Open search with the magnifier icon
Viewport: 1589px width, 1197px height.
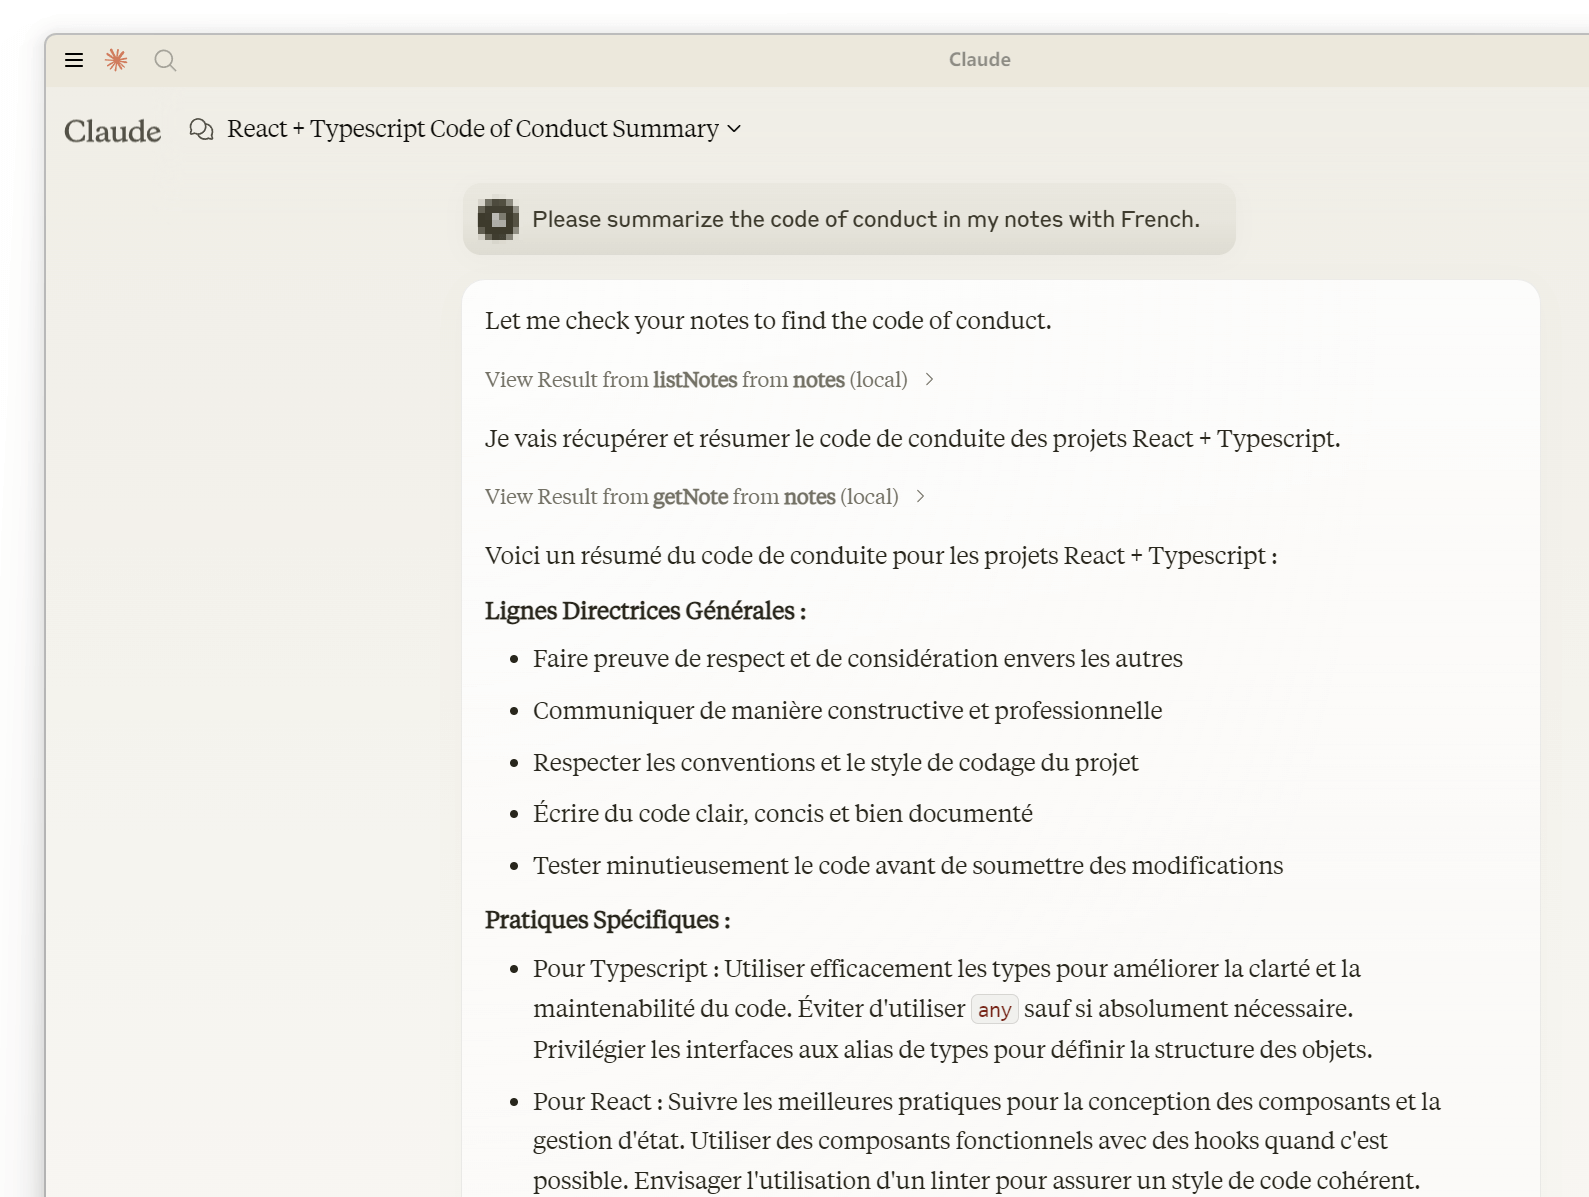165,61
